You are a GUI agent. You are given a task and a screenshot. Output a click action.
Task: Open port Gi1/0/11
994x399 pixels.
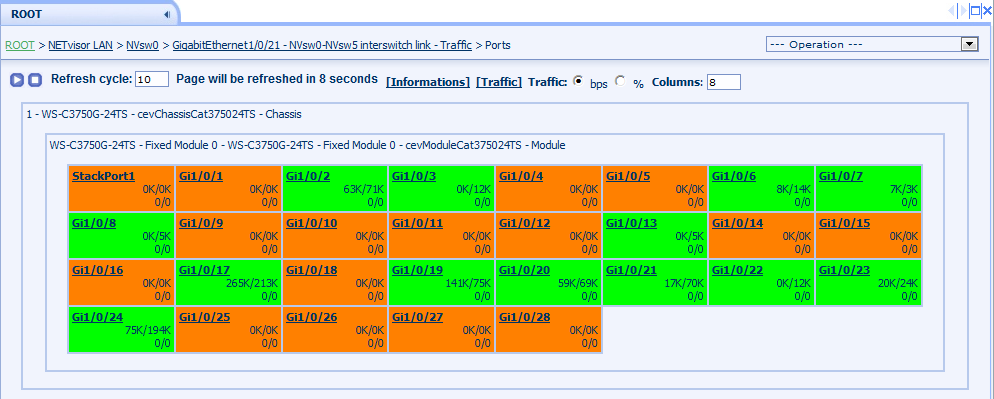coord(417,223)
